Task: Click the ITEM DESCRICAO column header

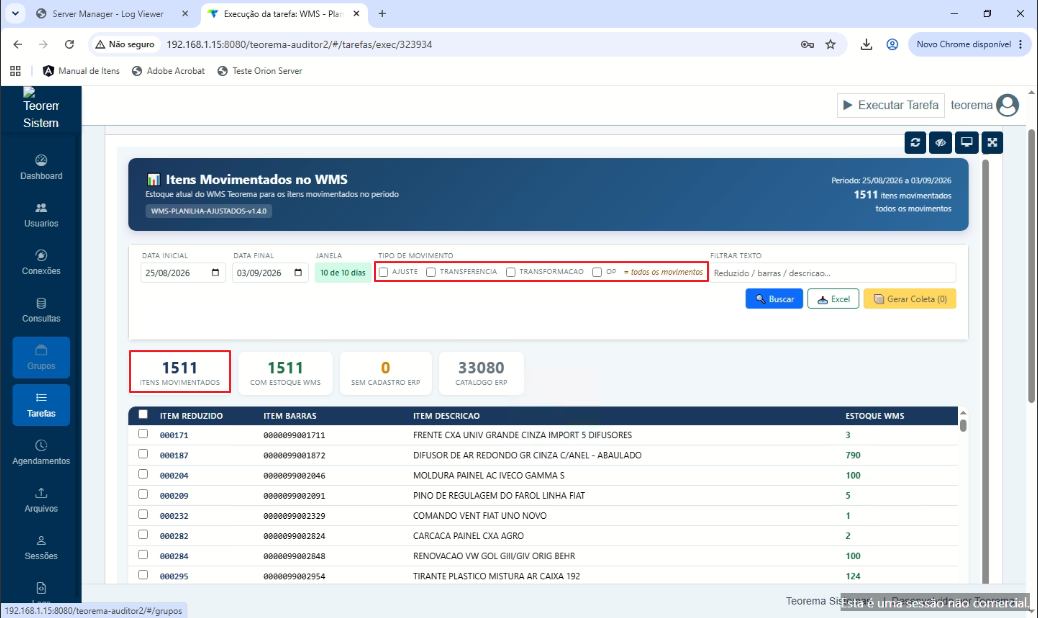Action: point(446,416)
